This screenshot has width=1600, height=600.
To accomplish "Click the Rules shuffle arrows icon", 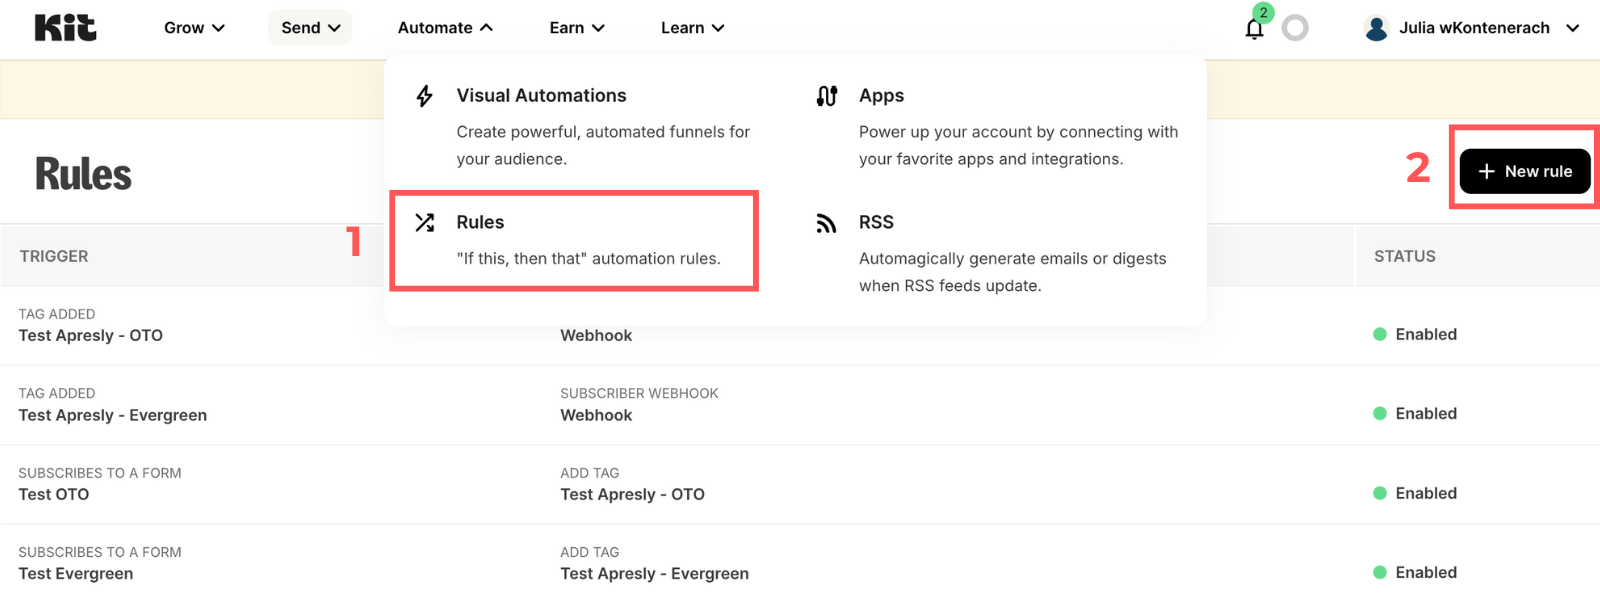I will pyautogui.click(x=425, y=222).
